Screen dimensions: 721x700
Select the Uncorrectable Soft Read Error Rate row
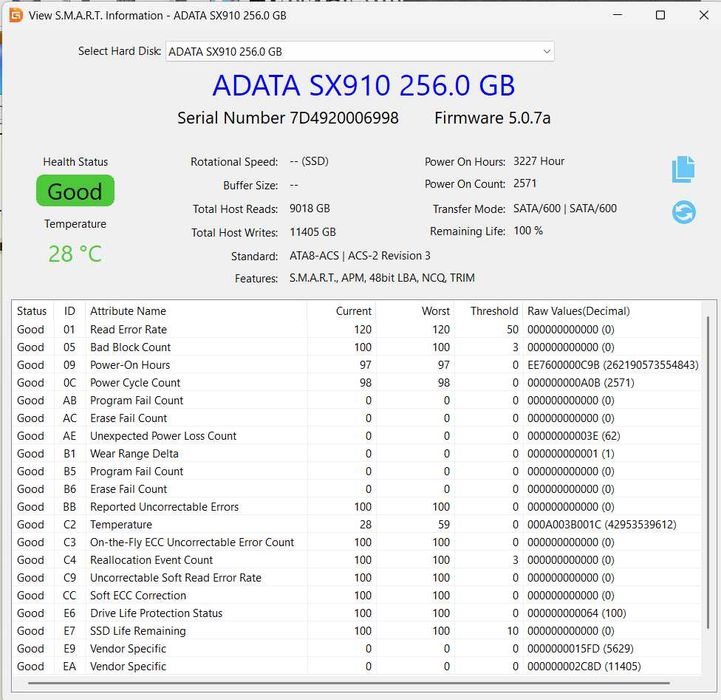click(357, 578)
